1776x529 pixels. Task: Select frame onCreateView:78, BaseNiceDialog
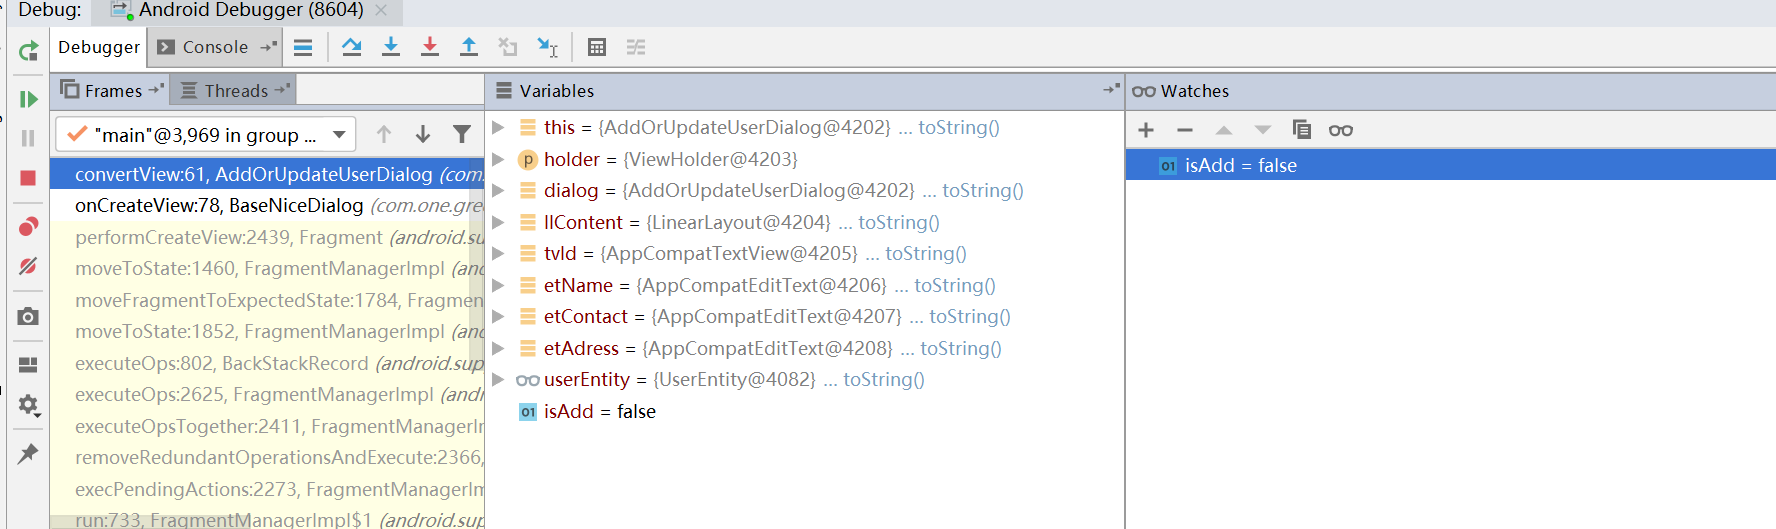point(267,205)
